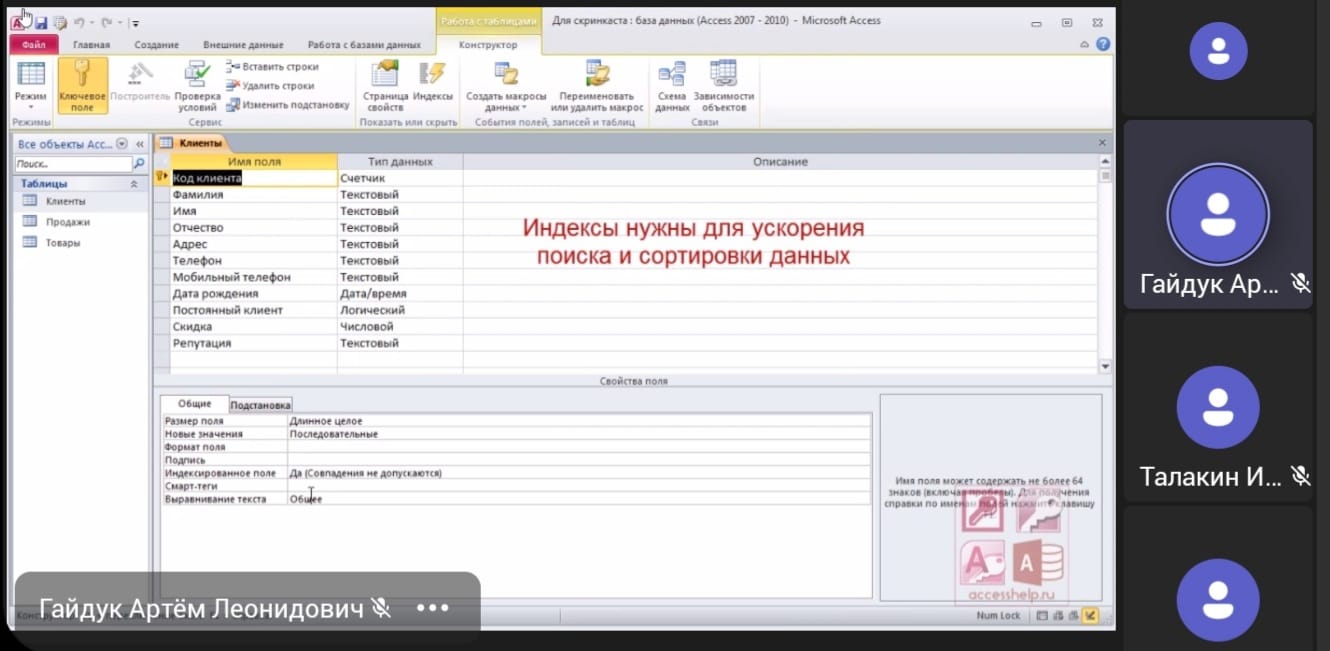
Task: Click the row selector key icon for Код клиента
Action: click(161, 178)
